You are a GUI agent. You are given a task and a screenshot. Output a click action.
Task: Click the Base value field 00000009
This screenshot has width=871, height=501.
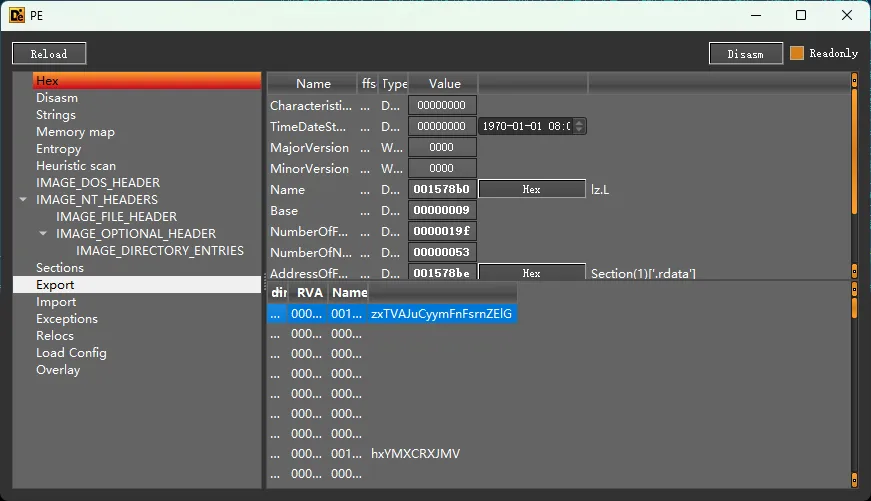click(442, 210)
